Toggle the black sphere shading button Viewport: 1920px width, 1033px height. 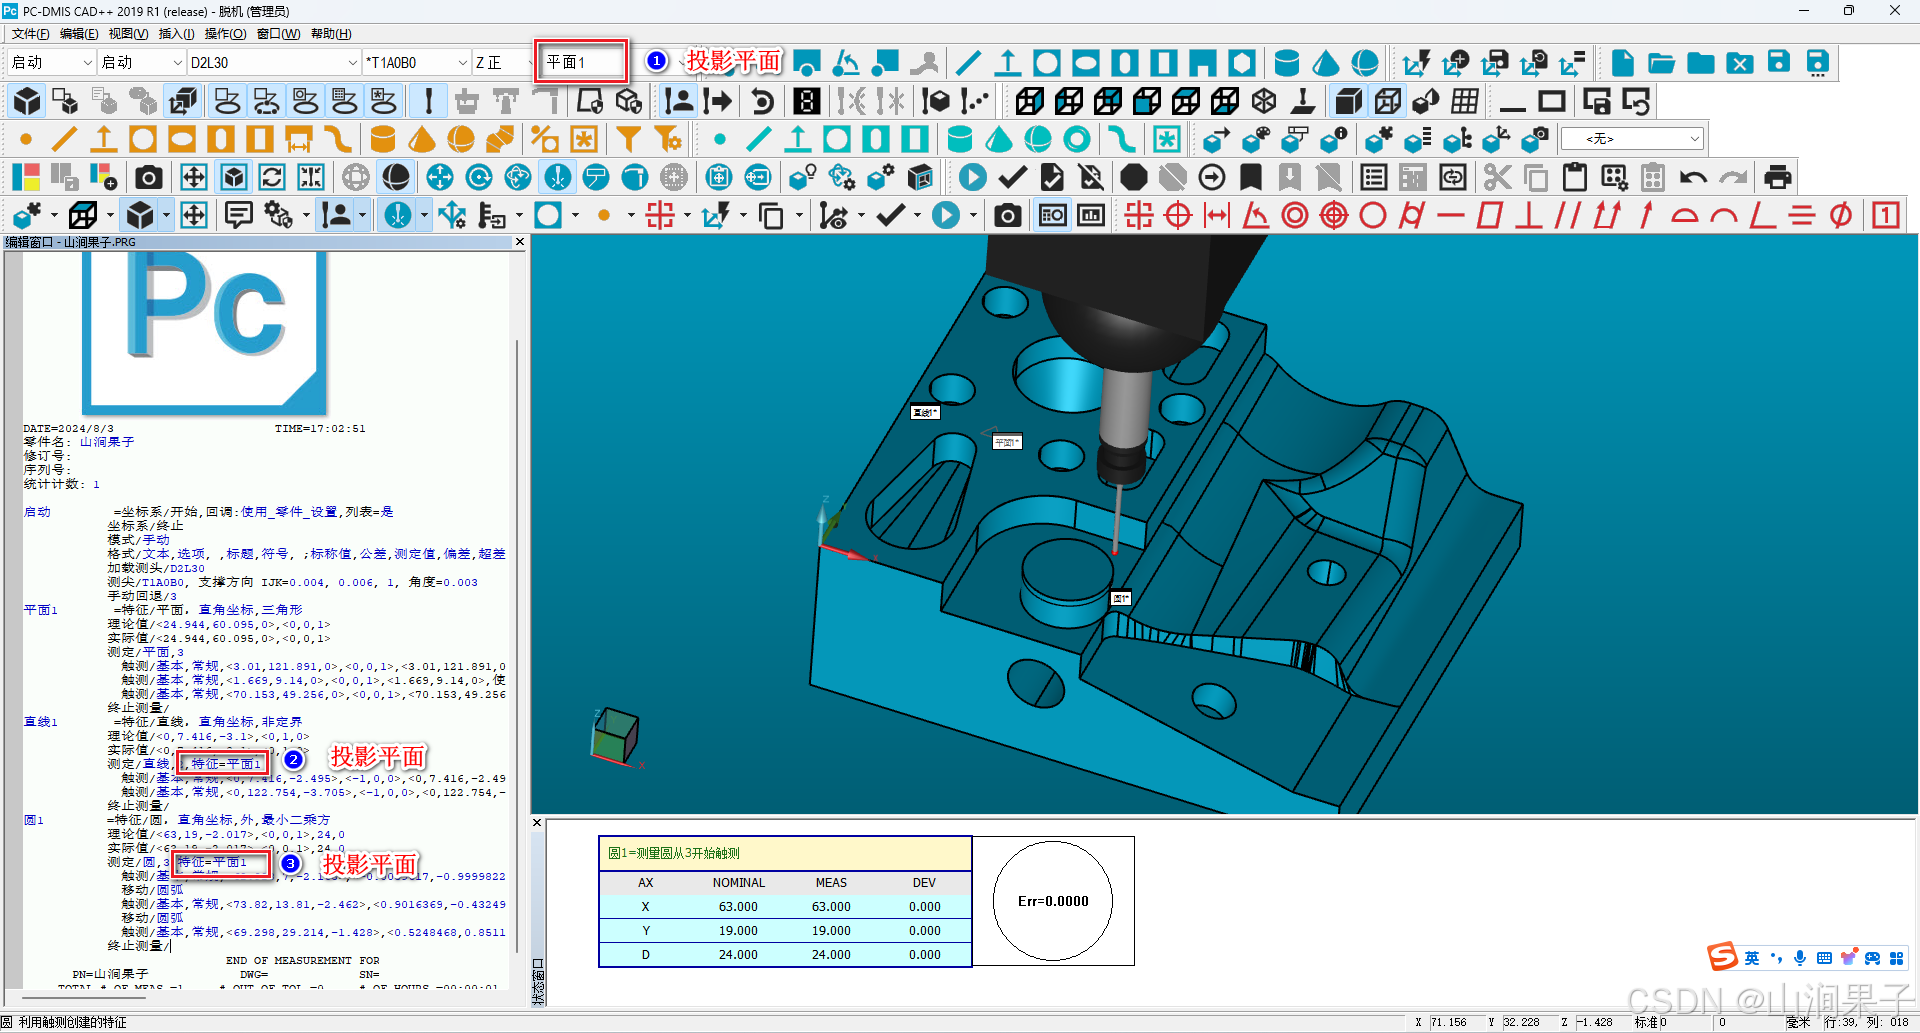[396, 177]
